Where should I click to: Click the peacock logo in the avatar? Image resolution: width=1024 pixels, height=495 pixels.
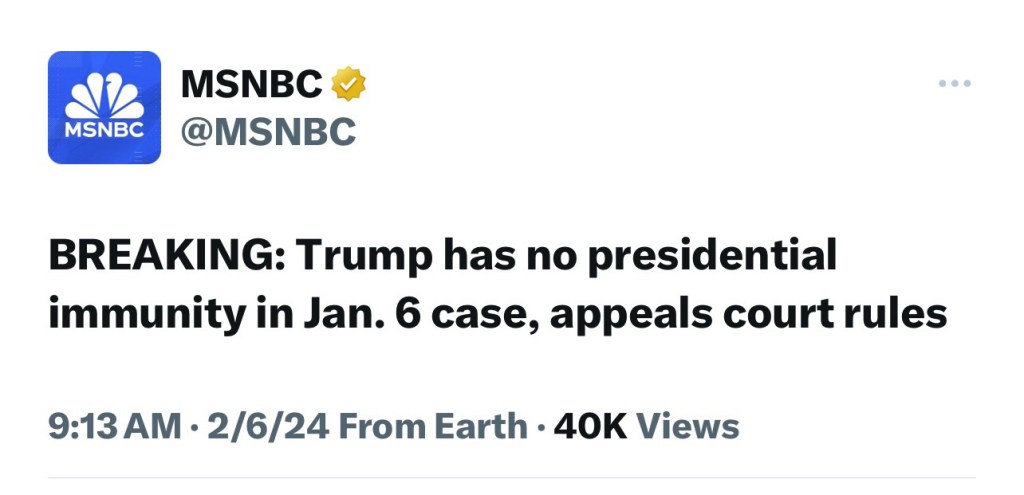click(104, 97)
